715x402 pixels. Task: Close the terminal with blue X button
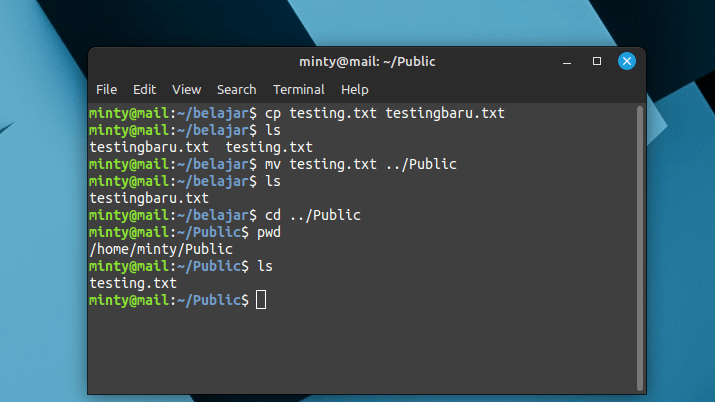pyautogui.click(x=627, y=61)
